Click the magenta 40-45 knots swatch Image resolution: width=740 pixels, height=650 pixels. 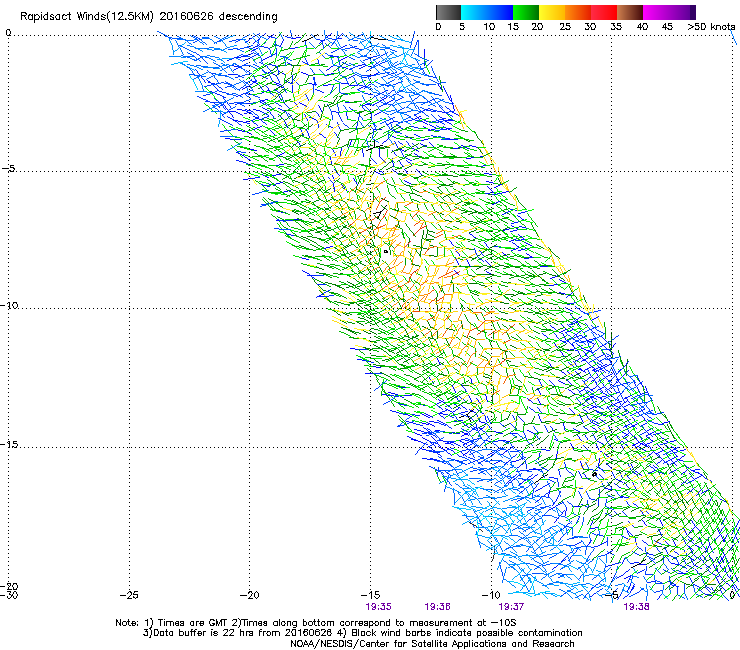(656, 12)
